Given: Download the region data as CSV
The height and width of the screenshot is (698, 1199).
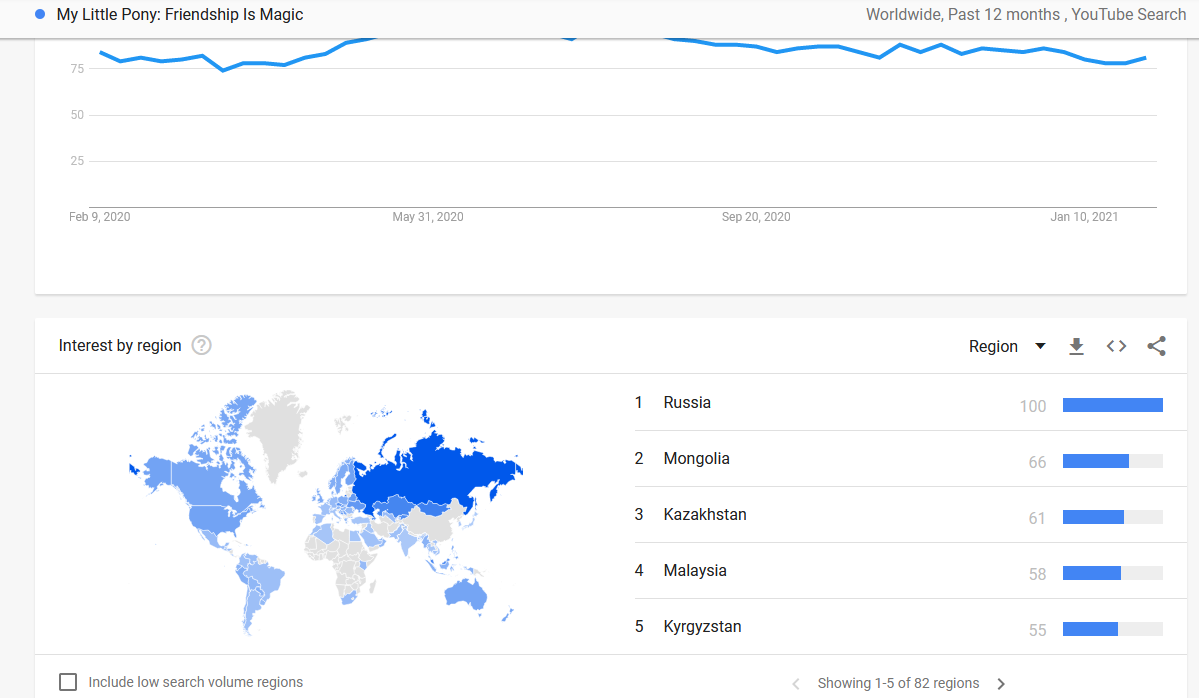Looking at the screenshot, I should 1076,346.
